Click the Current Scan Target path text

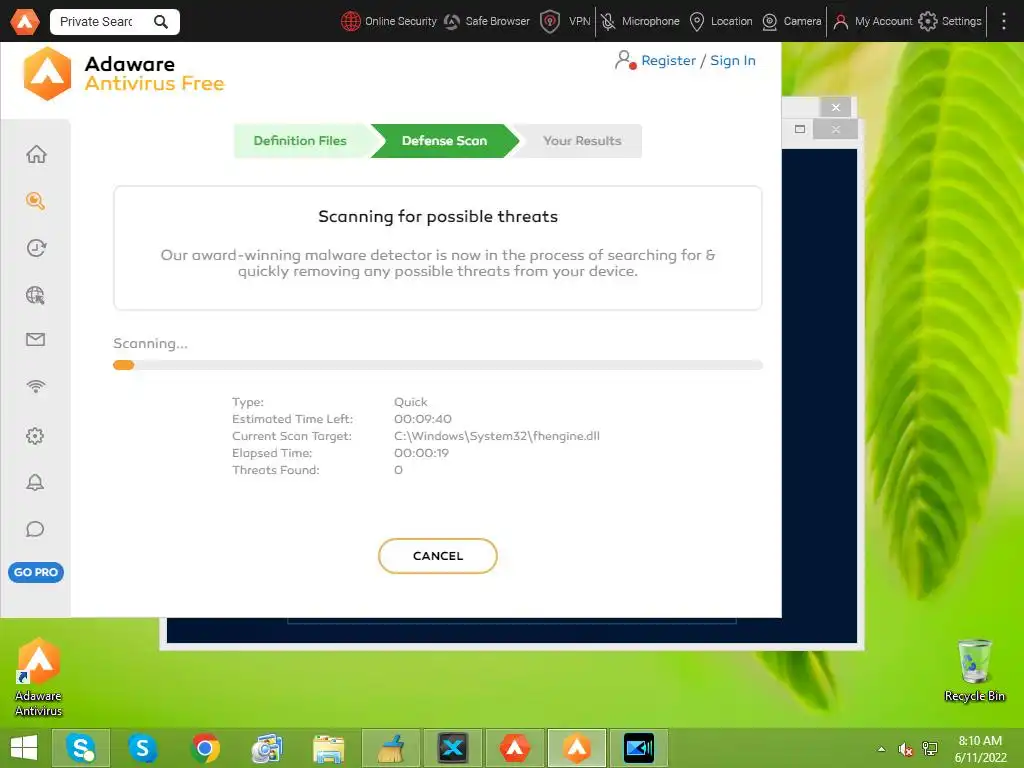496,436
